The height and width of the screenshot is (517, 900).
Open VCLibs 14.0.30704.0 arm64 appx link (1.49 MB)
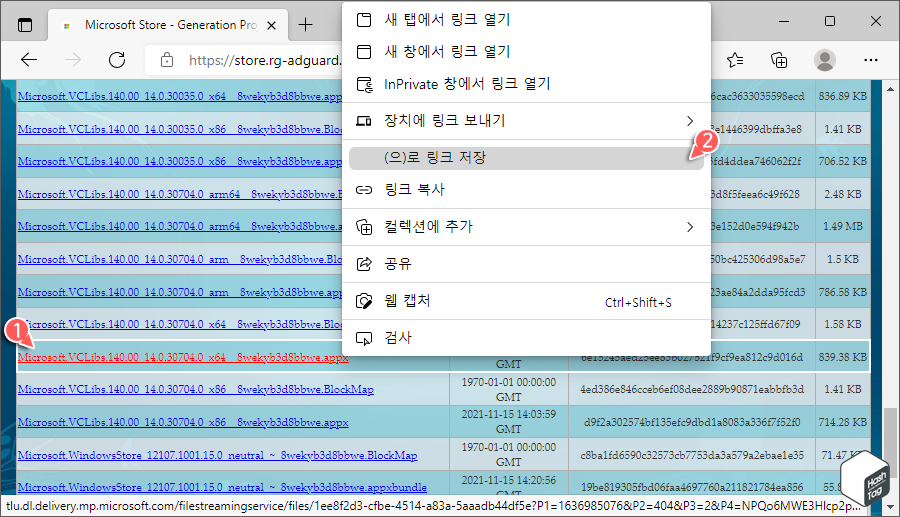180,226
